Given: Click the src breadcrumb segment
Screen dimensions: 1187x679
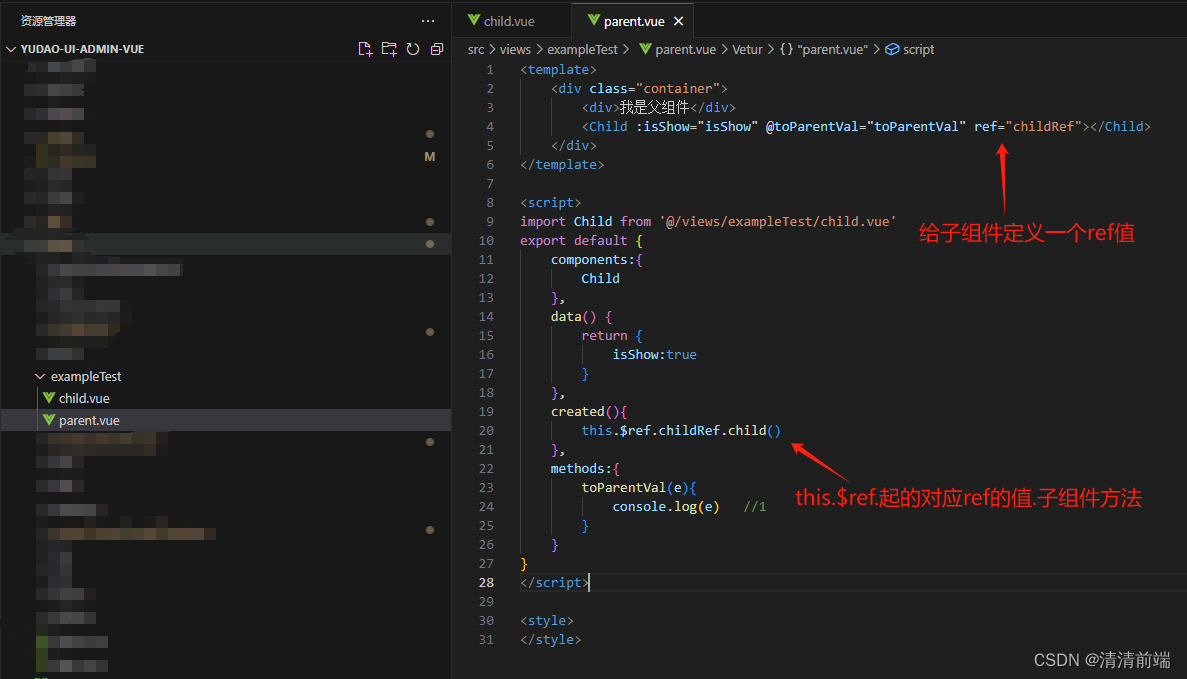Looking at the screenshot, I should [475, 49].
